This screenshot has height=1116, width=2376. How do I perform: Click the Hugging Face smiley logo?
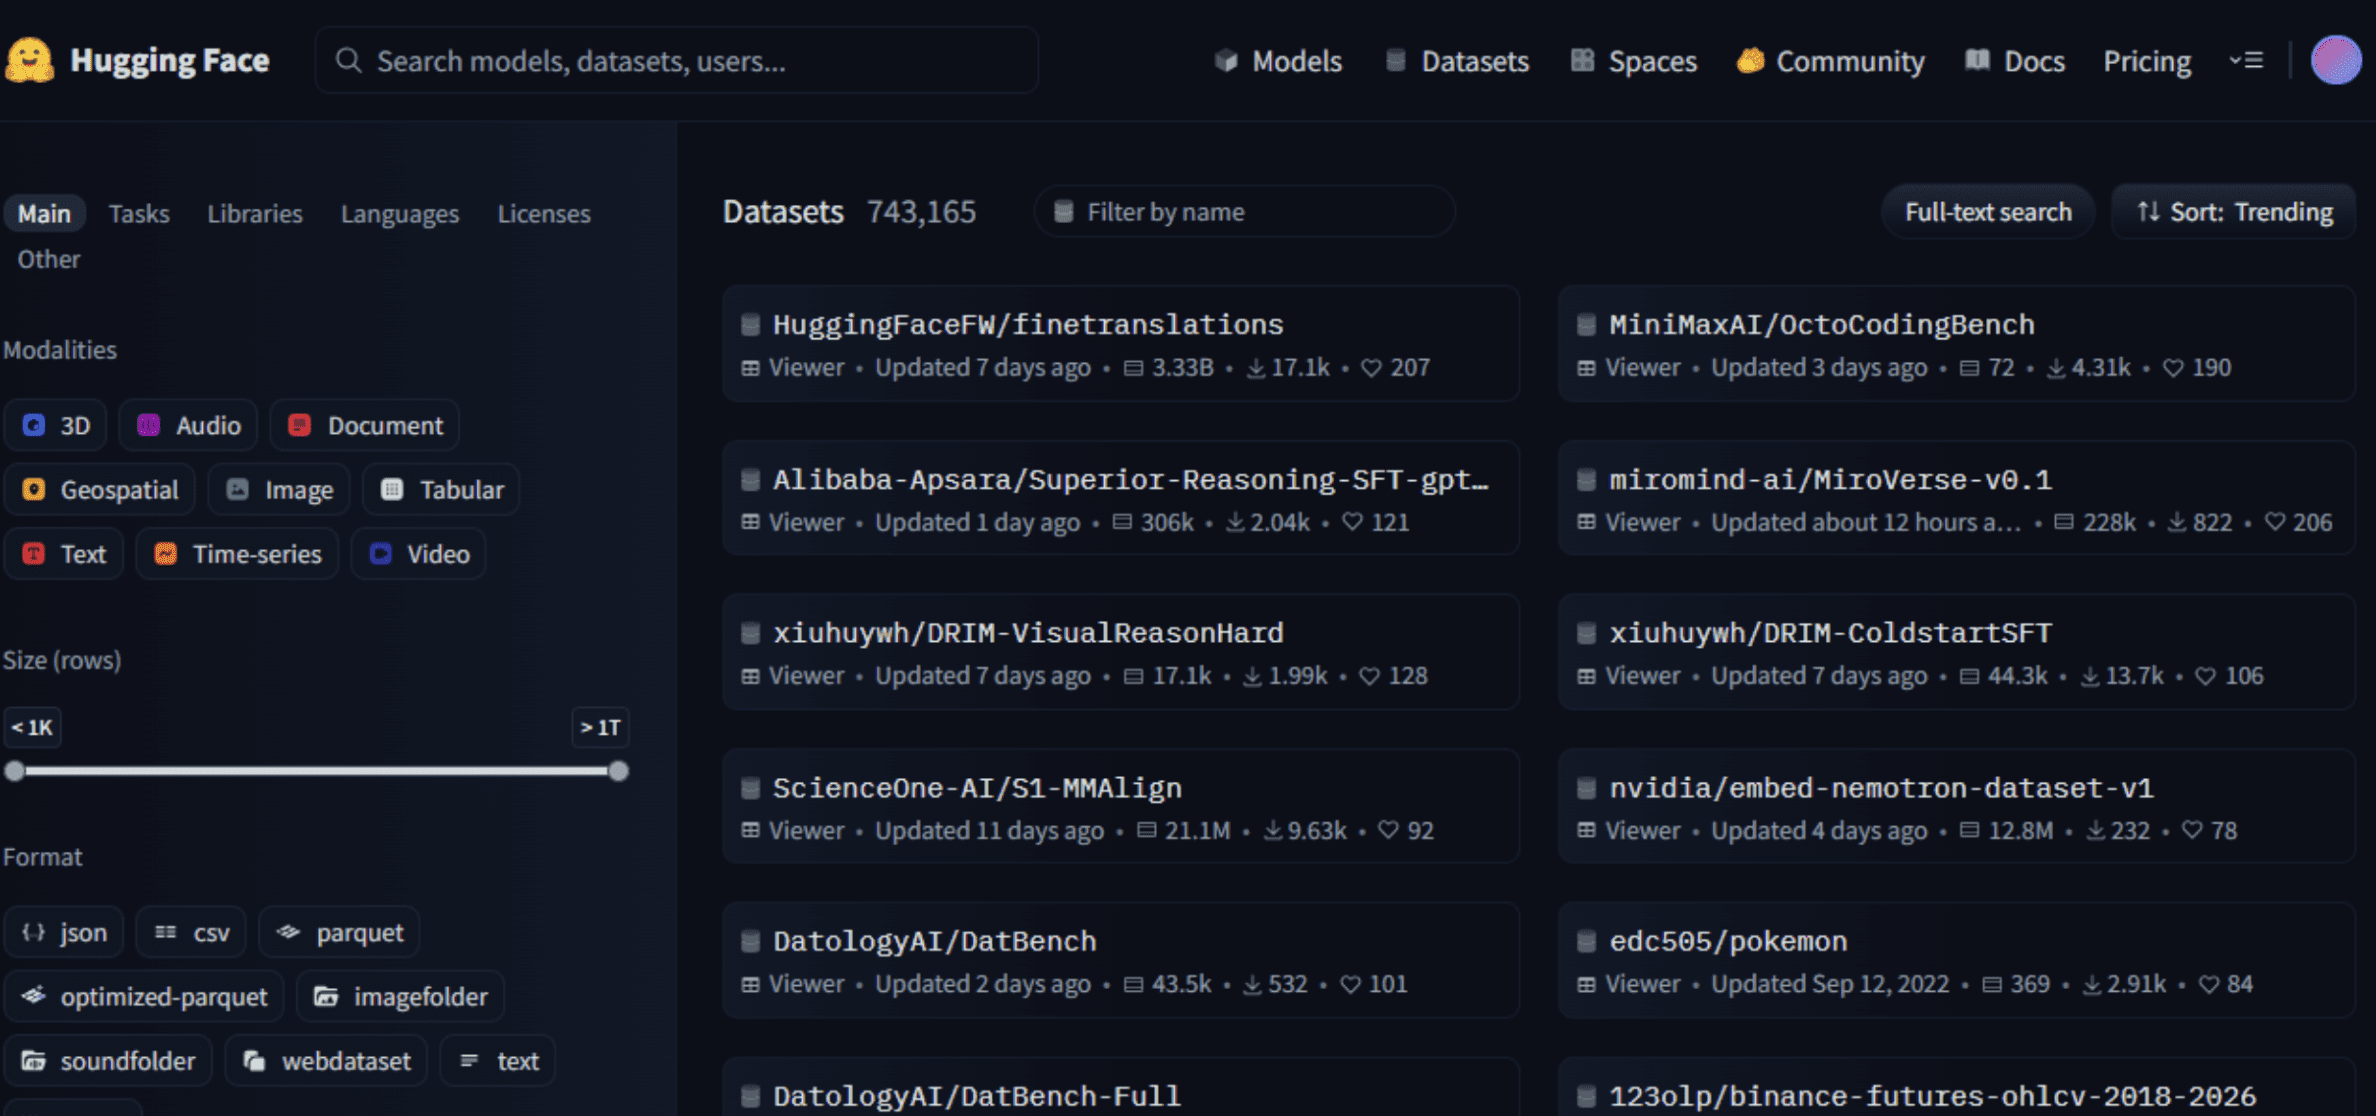coord(32,60)
